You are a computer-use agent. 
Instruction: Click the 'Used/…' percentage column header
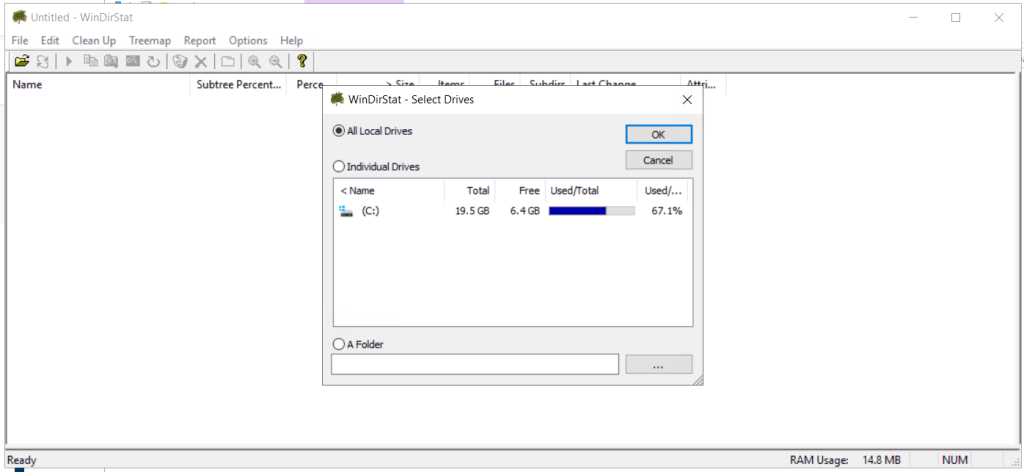point(662,191)
